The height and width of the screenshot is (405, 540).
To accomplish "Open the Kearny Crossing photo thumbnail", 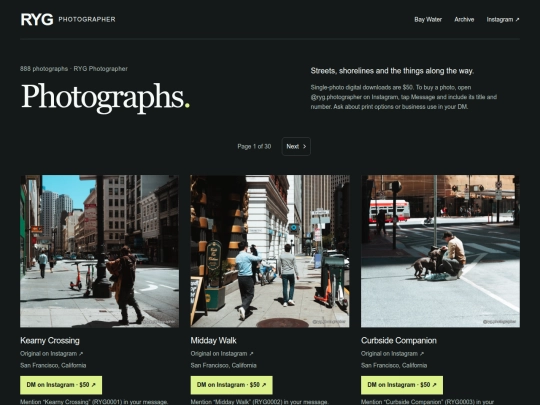I will pyautogui.click(x=100, y=251).
